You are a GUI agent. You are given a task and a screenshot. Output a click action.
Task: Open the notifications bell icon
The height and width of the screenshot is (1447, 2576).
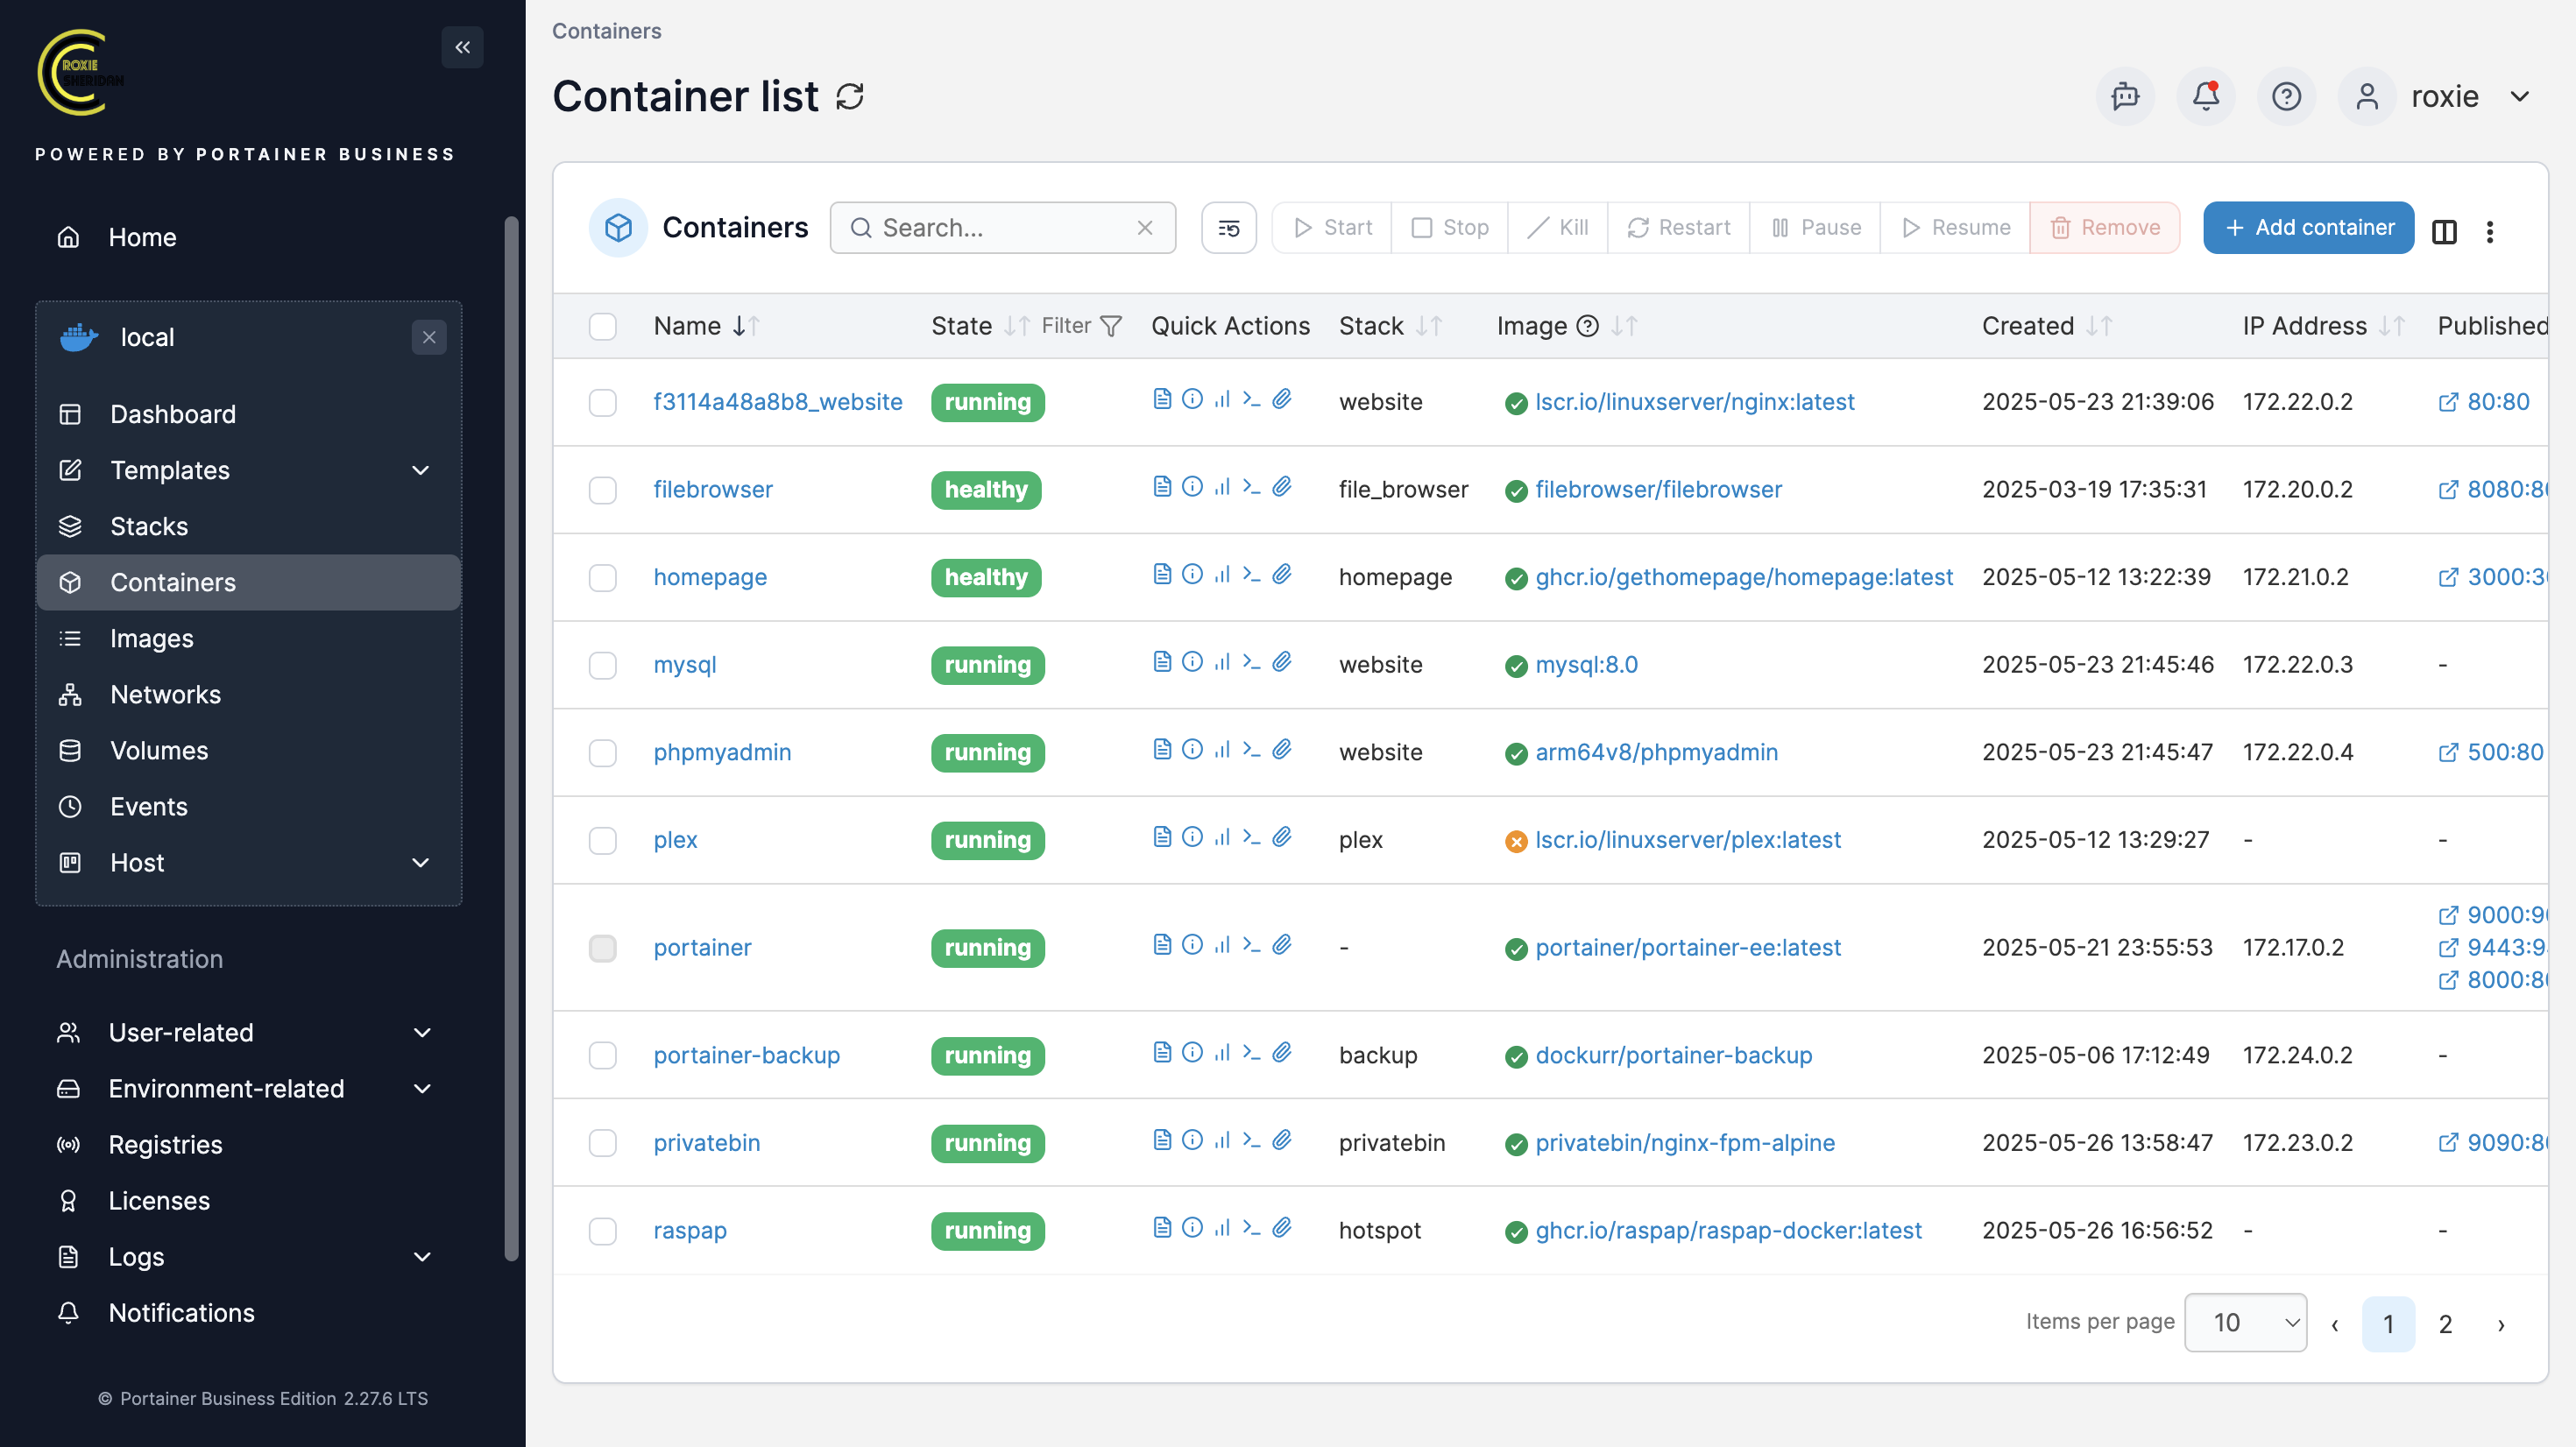pos(2206,96)
